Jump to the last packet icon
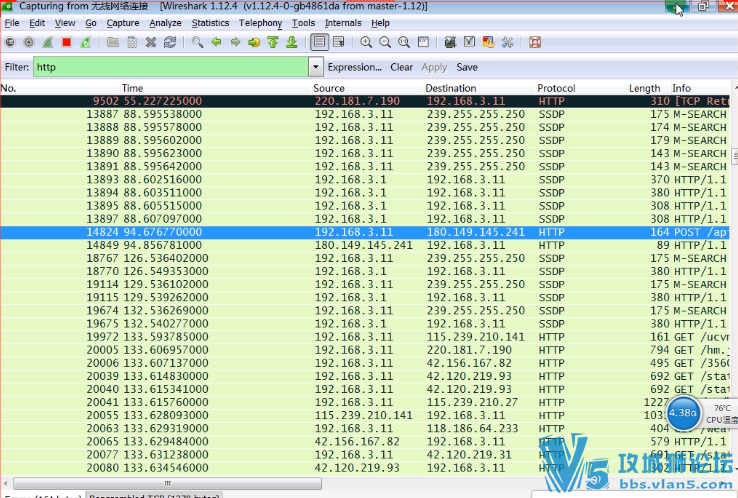Screen dimensions: 738x498 [x=292, y=42]
